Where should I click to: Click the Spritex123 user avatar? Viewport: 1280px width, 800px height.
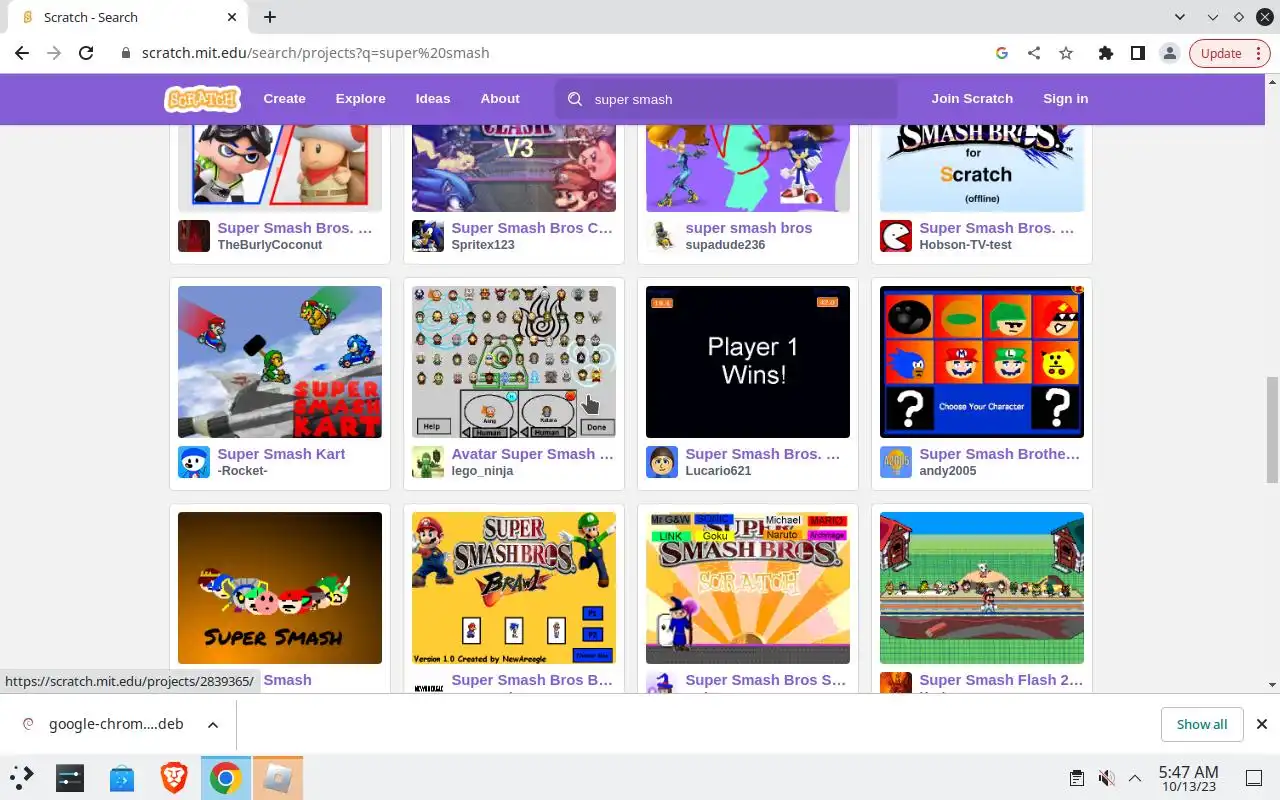[428, 236]
